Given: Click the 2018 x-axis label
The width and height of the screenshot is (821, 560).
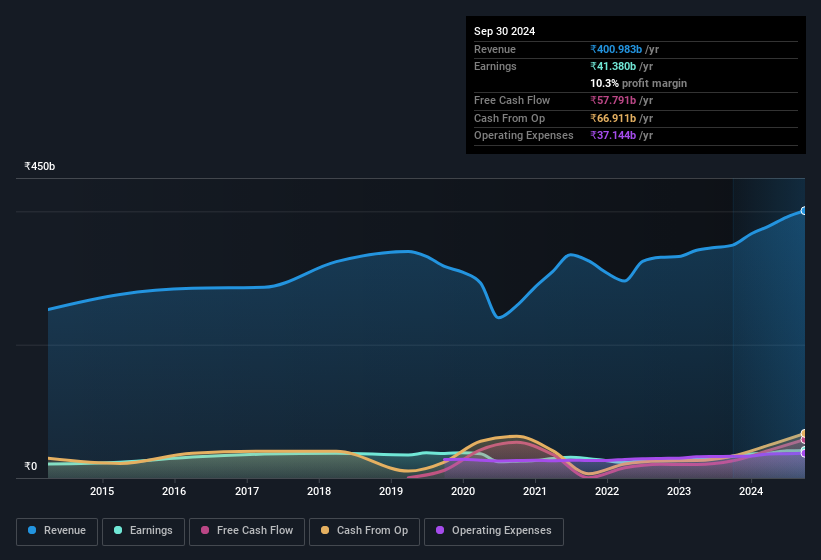Looking at the screenshot, I should coord(319,491).
